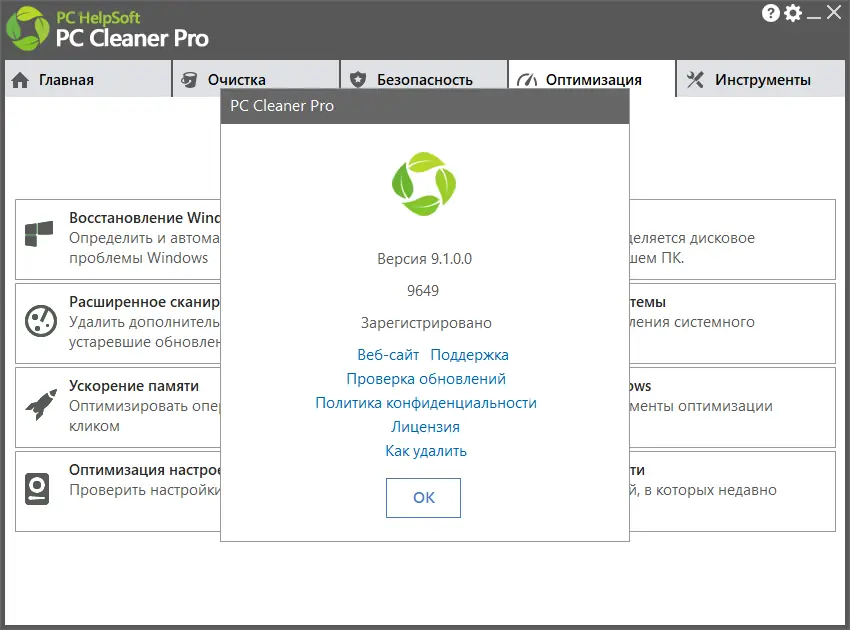Image resolution: width=850 pixels, height=630 pixels.
Task: Click the disk-clean icon on the Очистка tab
Action: click(x=189, y=80)
